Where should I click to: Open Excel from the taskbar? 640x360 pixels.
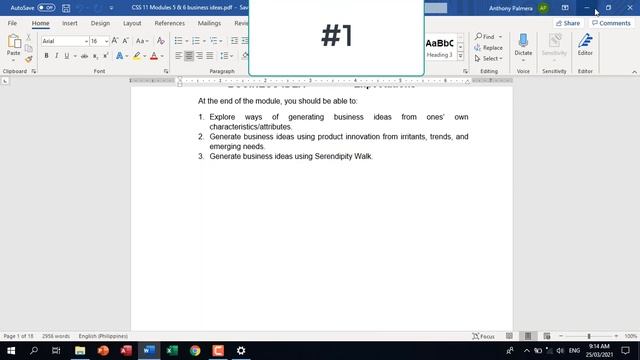point(172,351)
